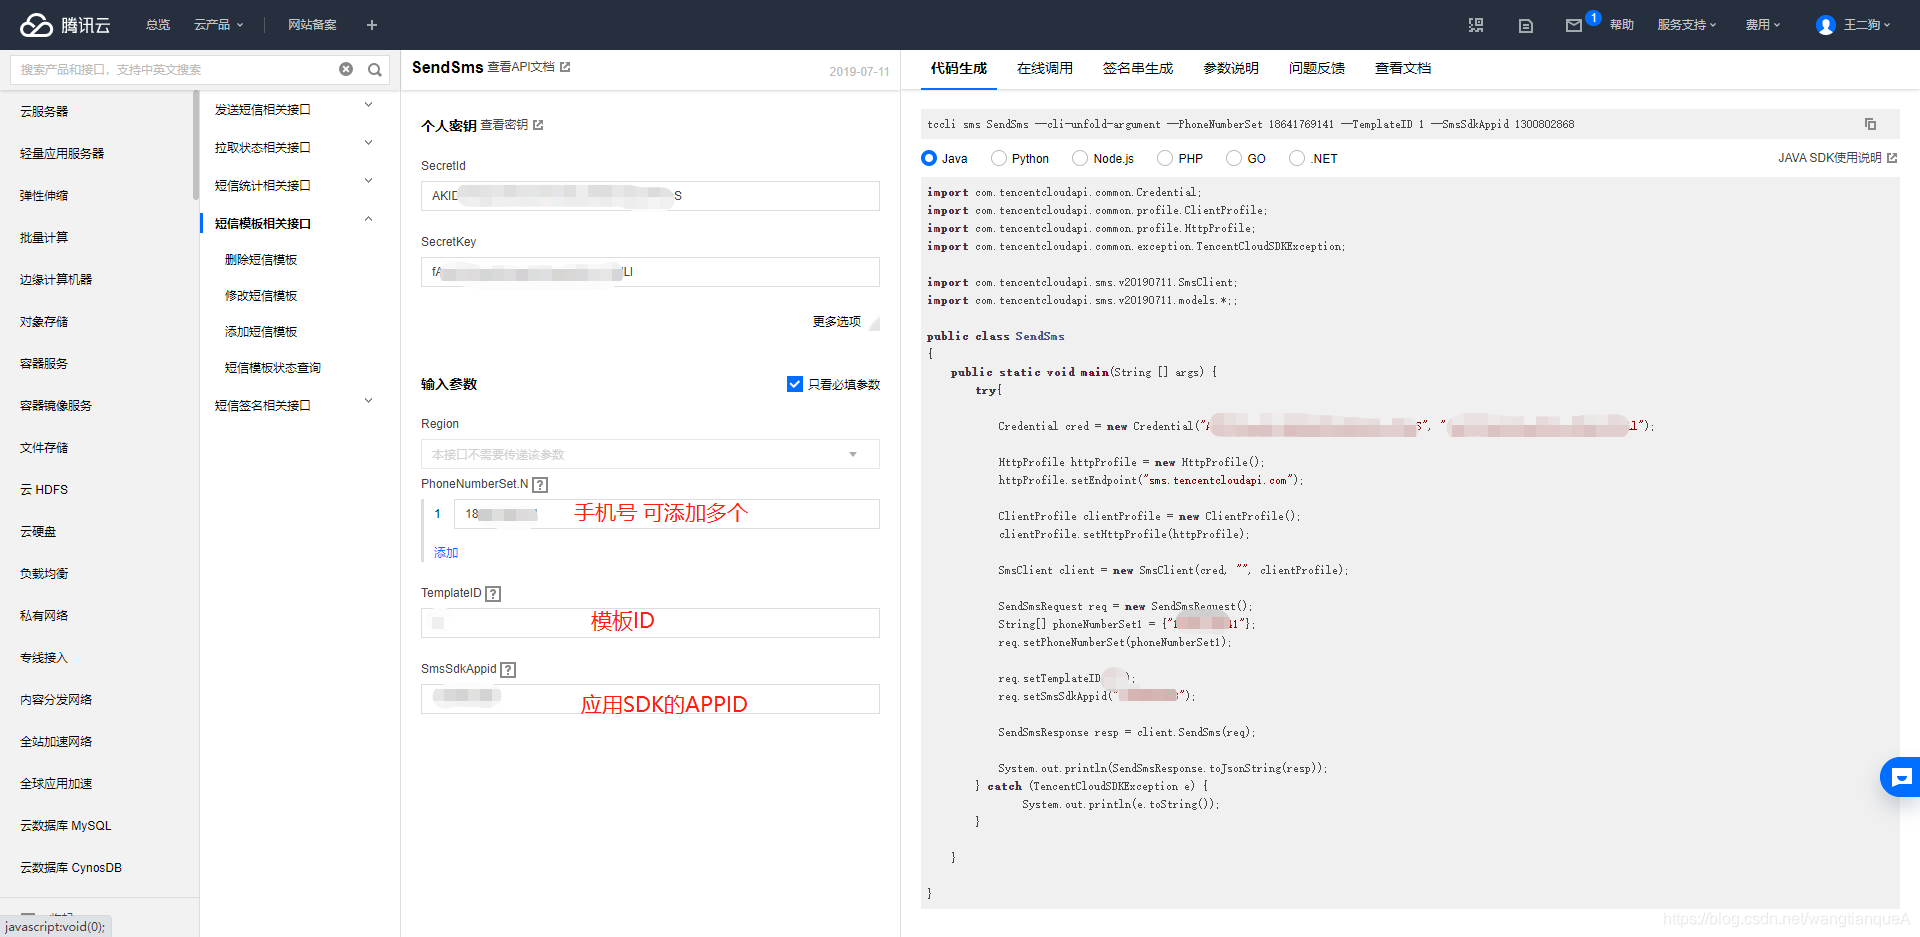Open the external link icon beside 查看API文档

[565, 67]
